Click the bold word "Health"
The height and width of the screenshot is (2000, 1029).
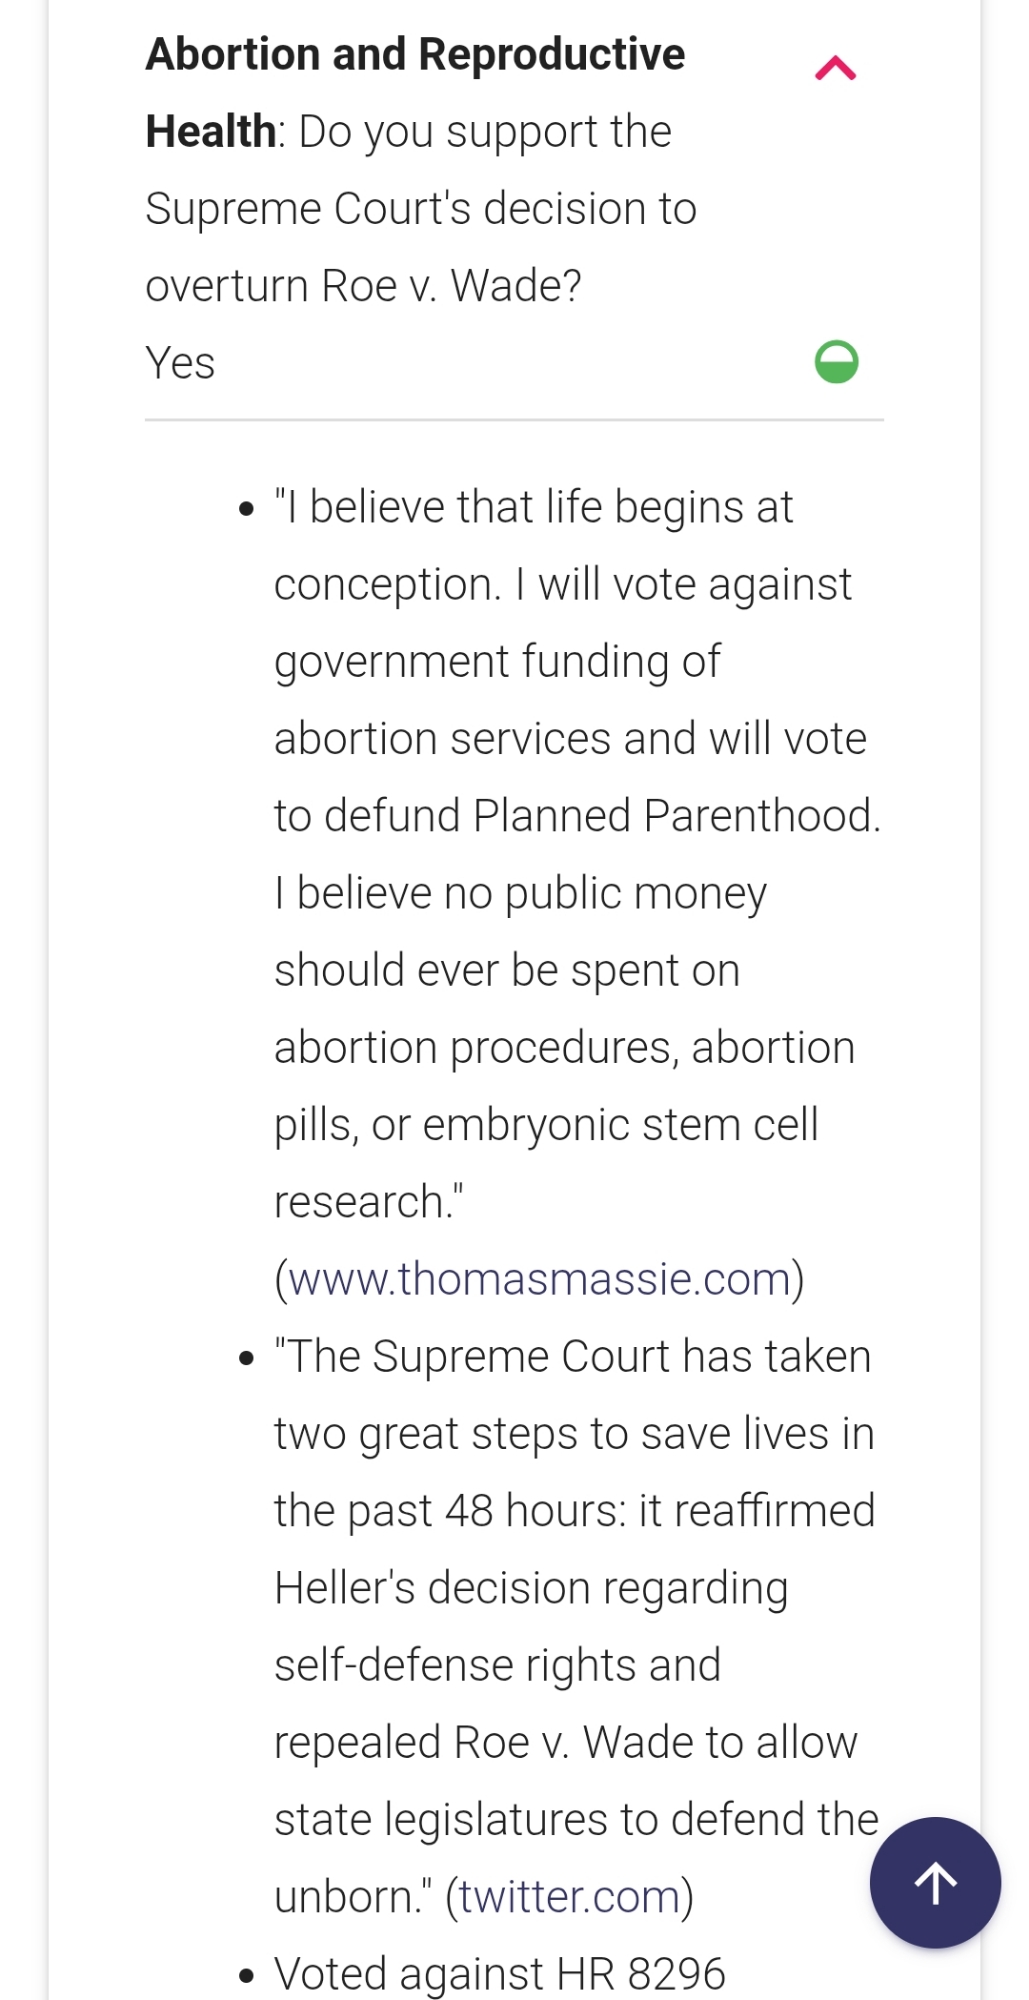[x=210, y=132]
